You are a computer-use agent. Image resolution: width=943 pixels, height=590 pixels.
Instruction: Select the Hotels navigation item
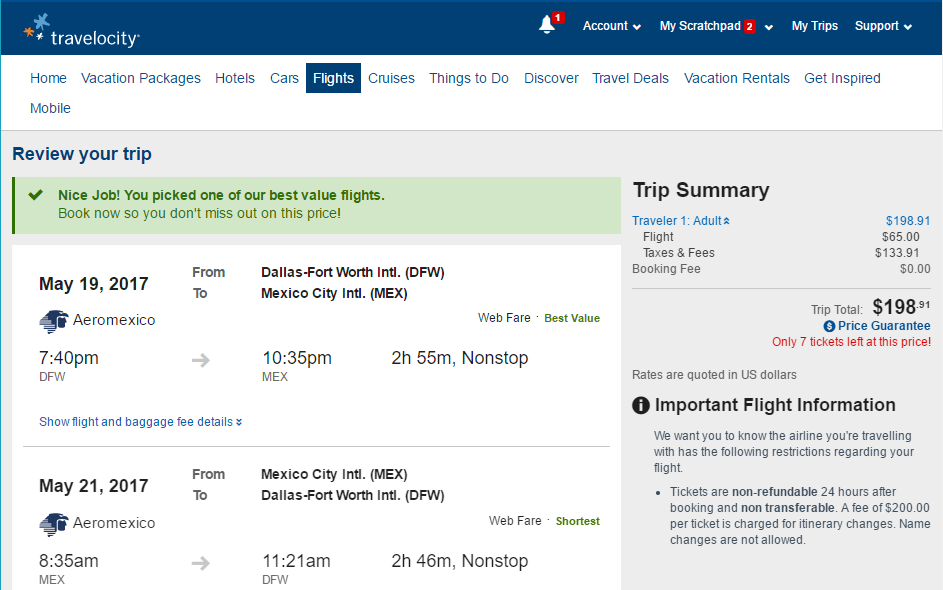click(x=235, y=78)
